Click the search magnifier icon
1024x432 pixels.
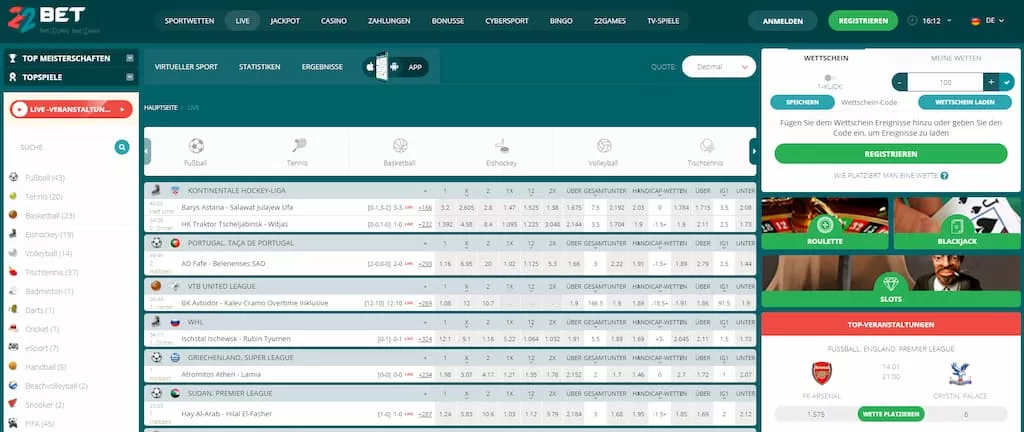[122, 147]
